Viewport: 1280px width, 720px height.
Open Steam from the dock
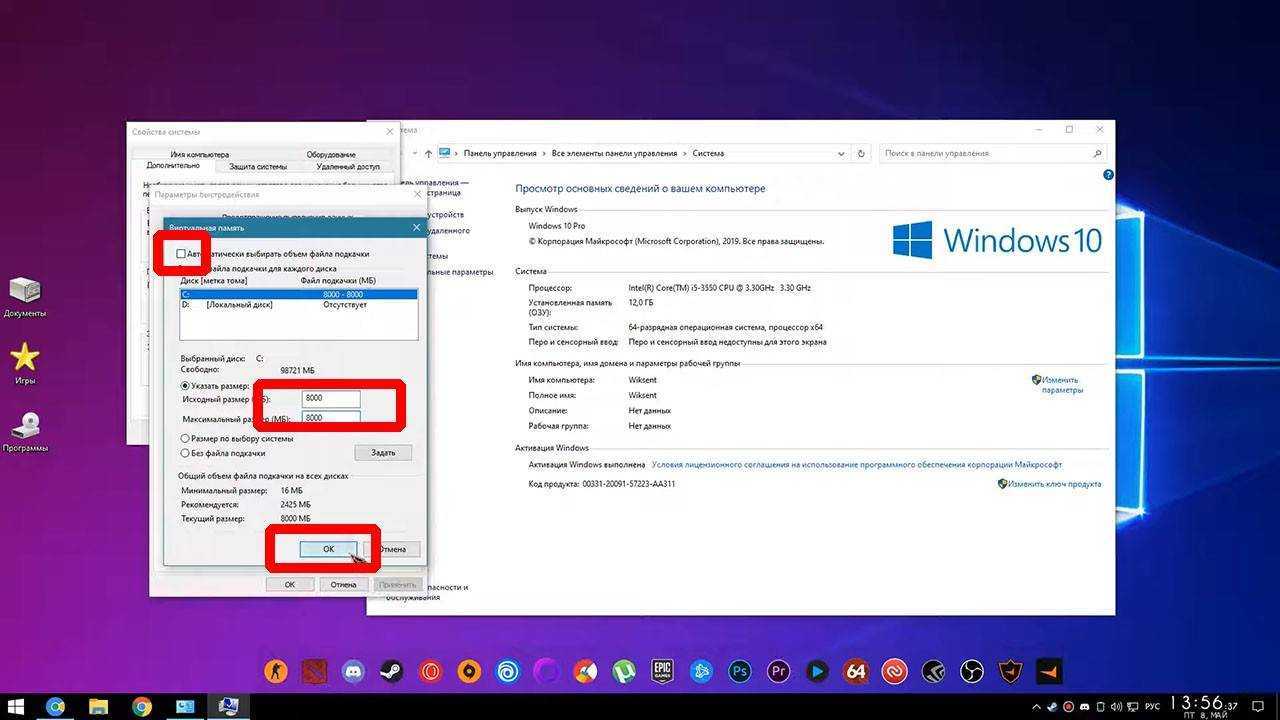click(x=391, y=671)
